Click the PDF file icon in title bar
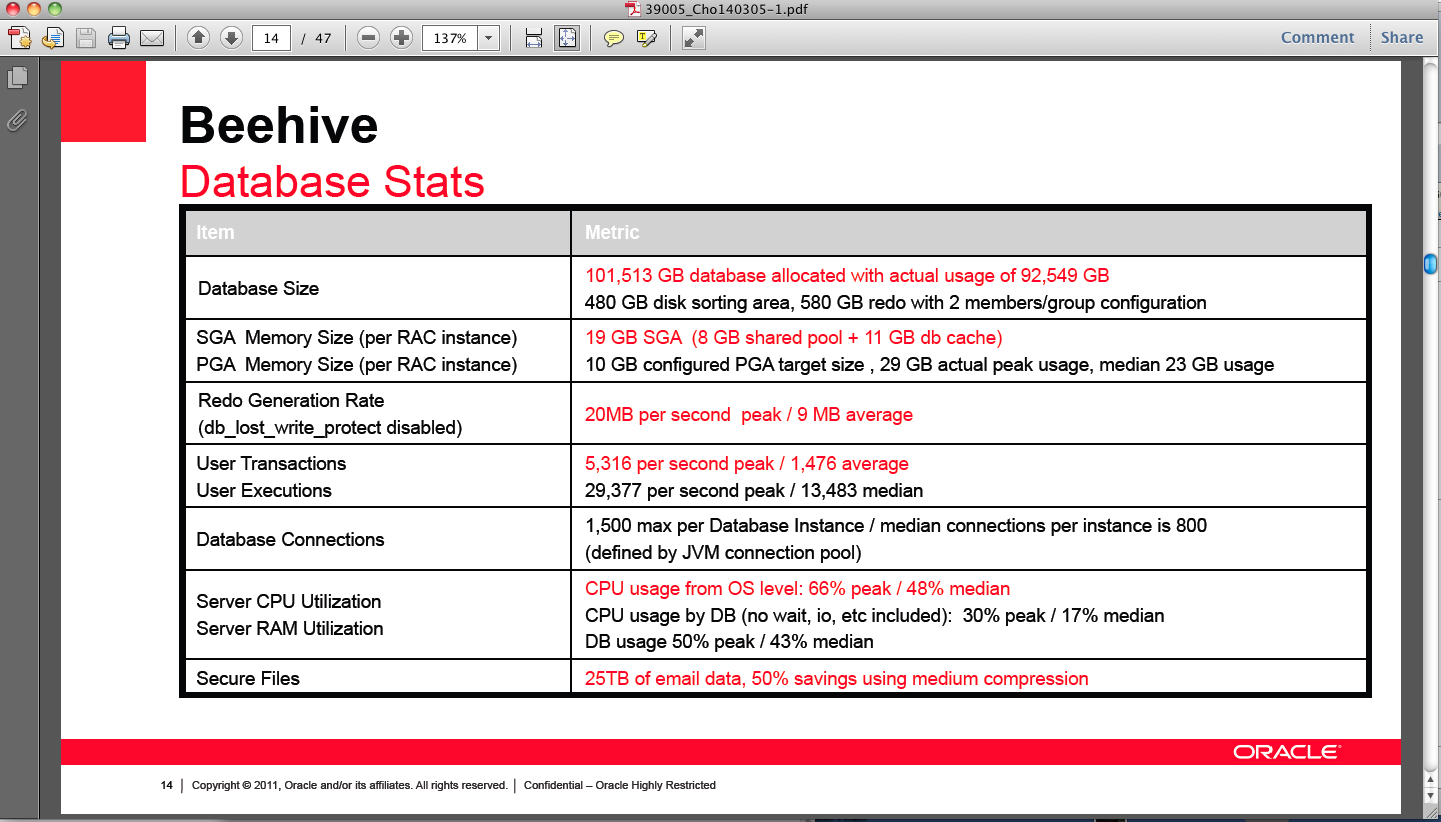 tap(632, 9)
